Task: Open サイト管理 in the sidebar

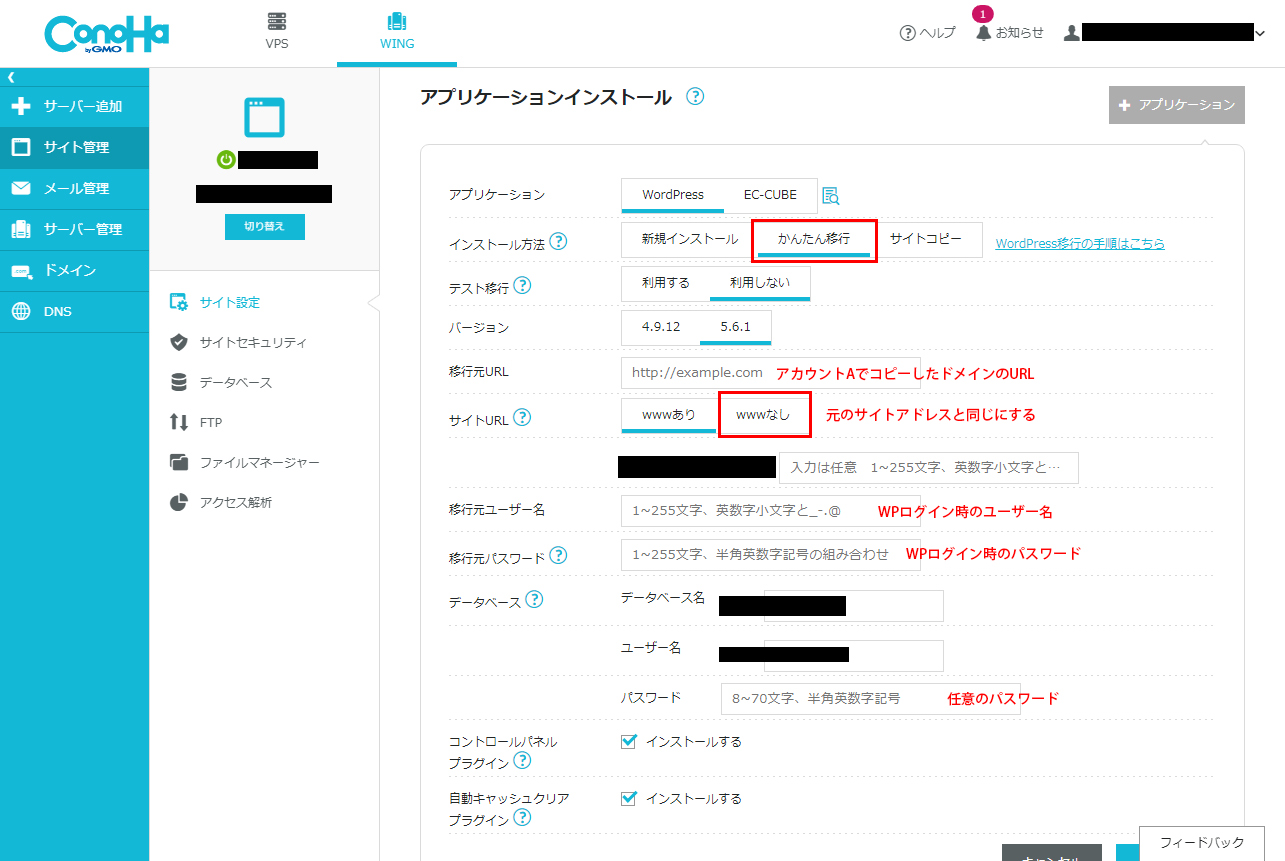Action: 74,147
